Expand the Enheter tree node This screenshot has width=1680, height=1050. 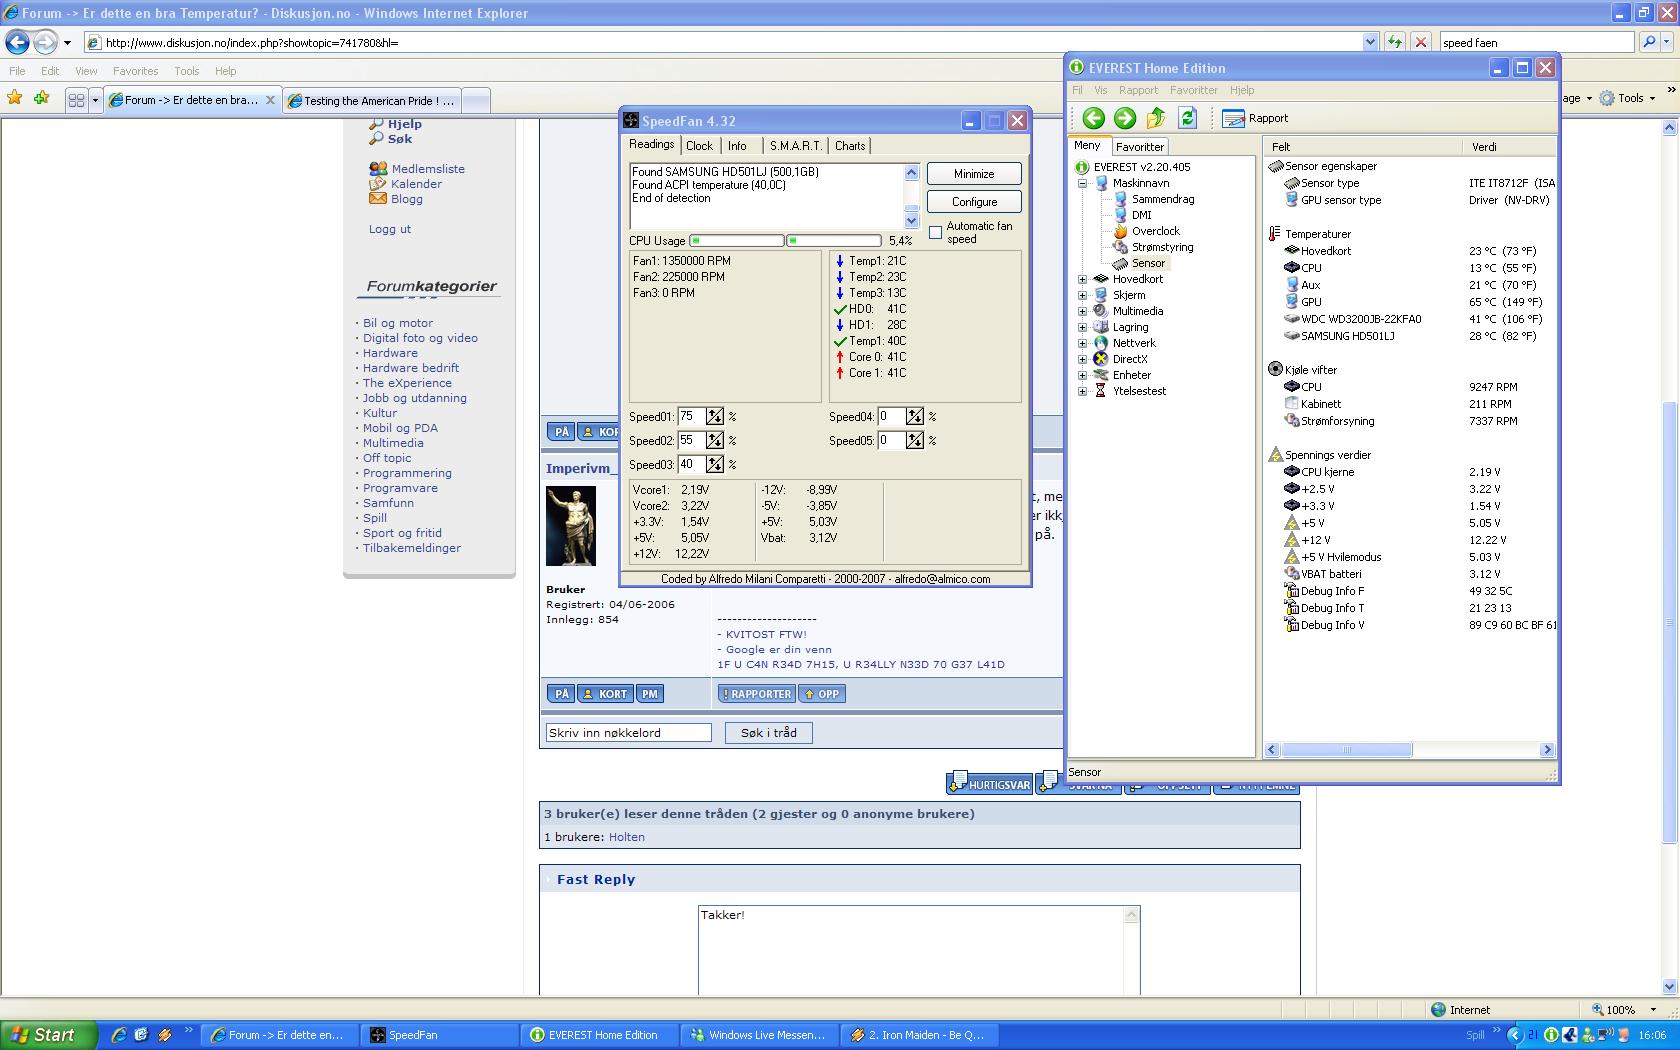[x=1082, y=375]
